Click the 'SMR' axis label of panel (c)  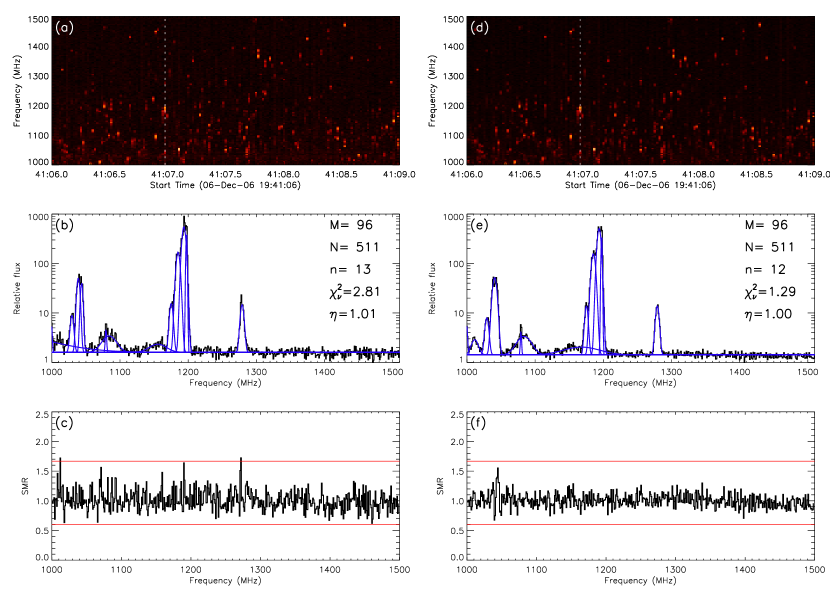click(x=25, y=487)
